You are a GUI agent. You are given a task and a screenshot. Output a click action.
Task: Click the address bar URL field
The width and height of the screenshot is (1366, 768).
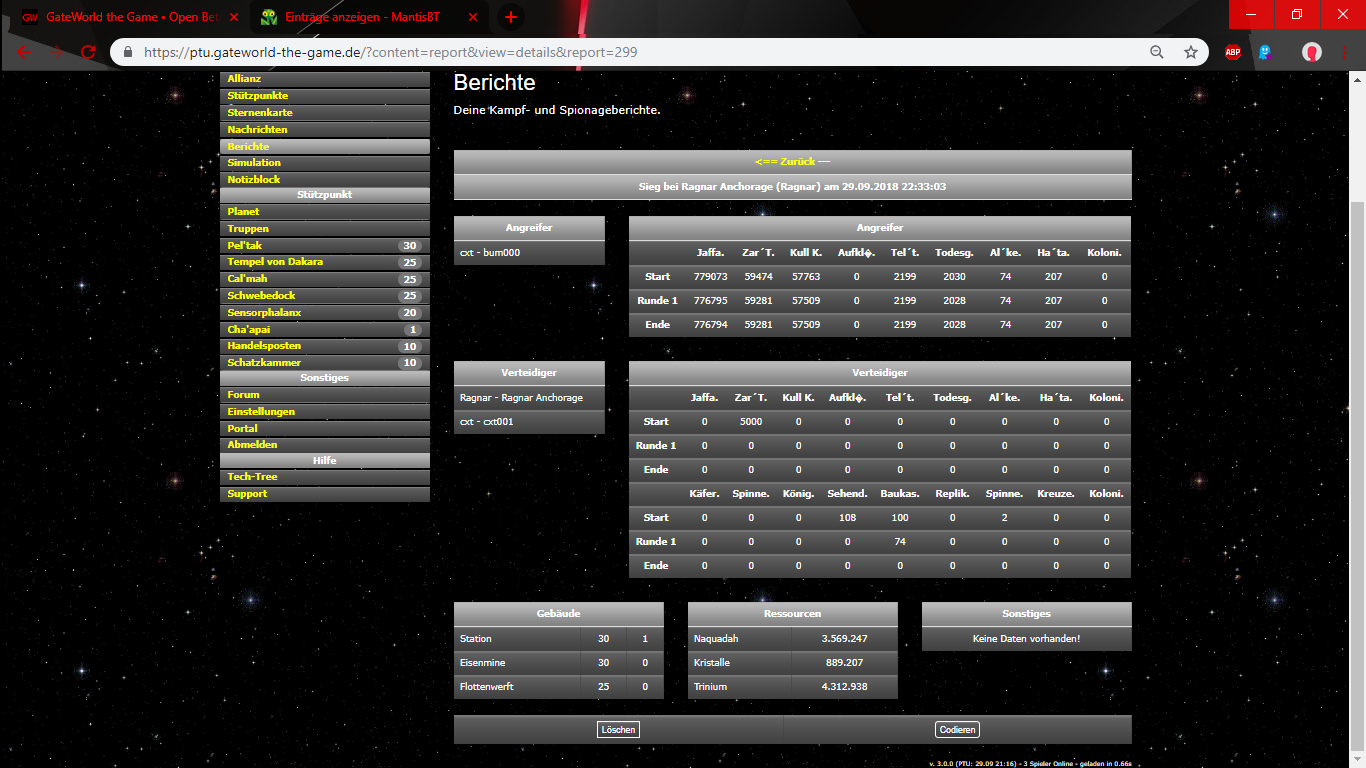(x=640, y=52)
